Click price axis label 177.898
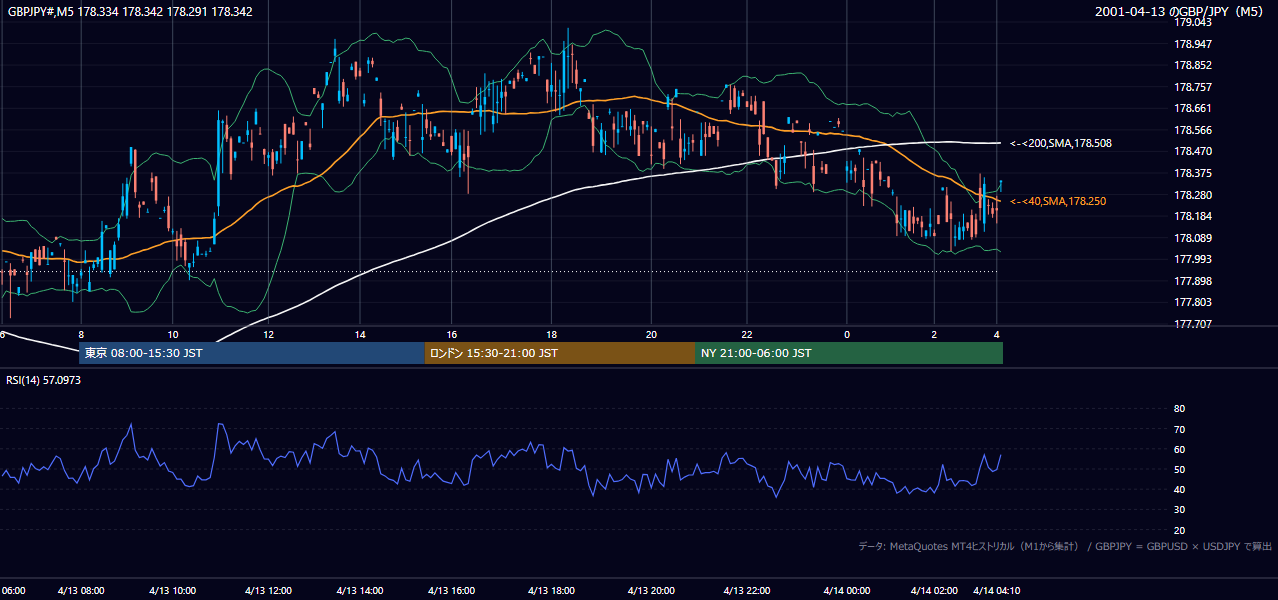 [1193, 281]
